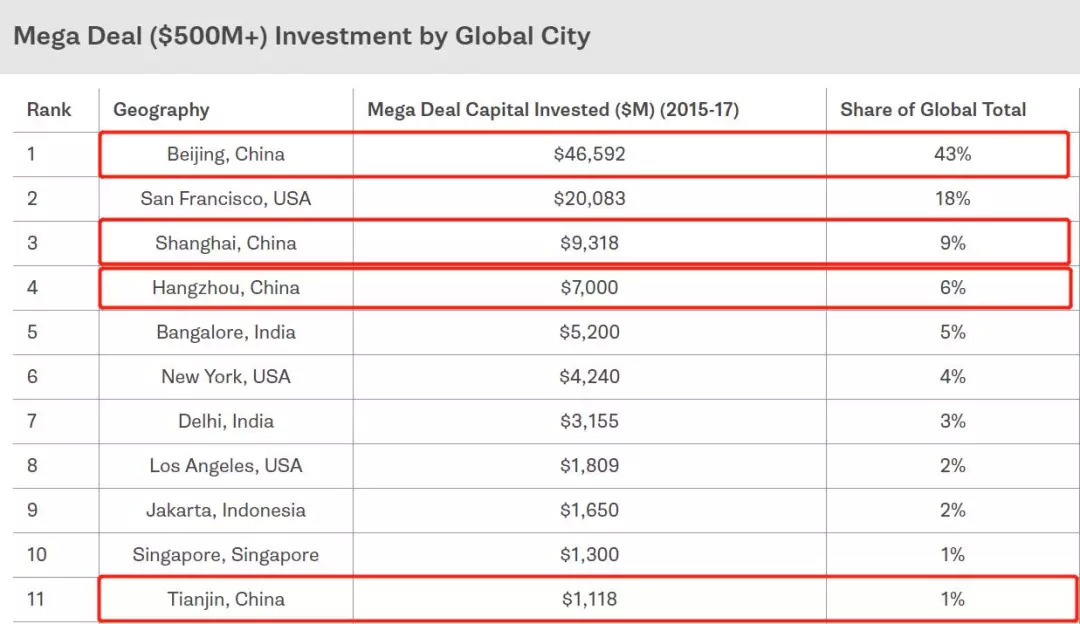
Task: Click Share of Global Total header
Action: [933, 110]
